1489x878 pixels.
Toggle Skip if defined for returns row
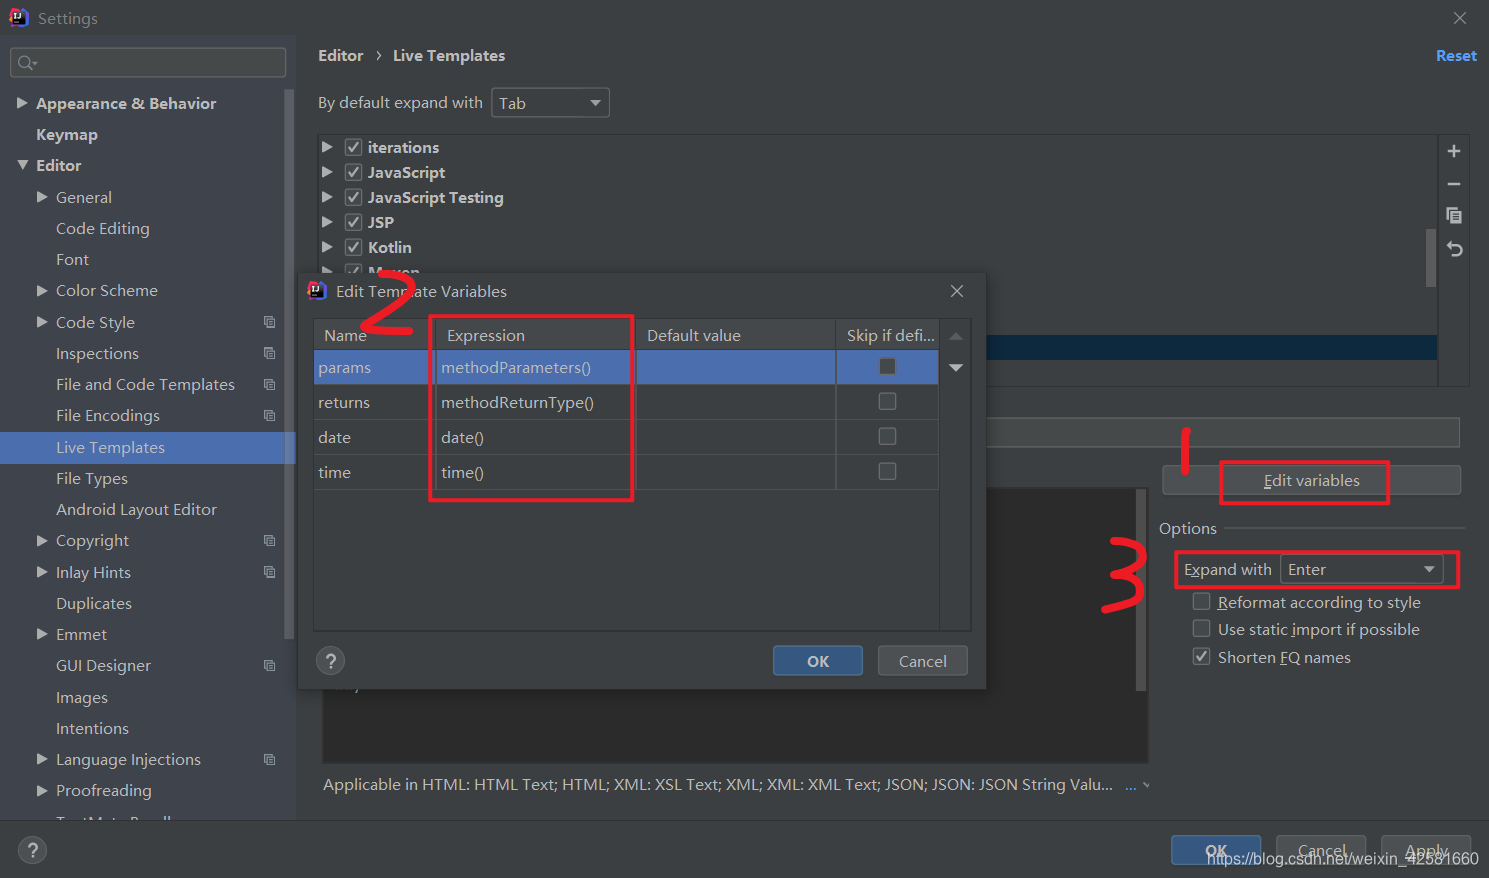coord(887,402)
